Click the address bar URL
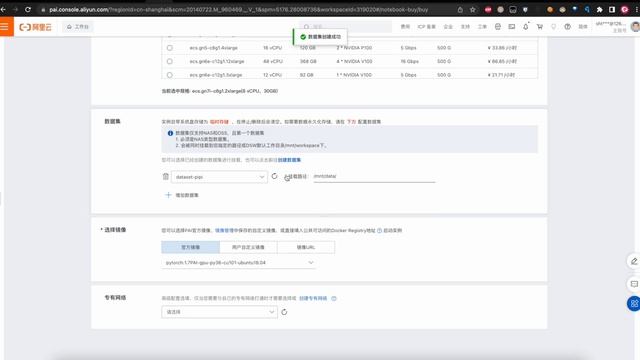This screenshot has height=360, width=640. click(x=238, y=9)
